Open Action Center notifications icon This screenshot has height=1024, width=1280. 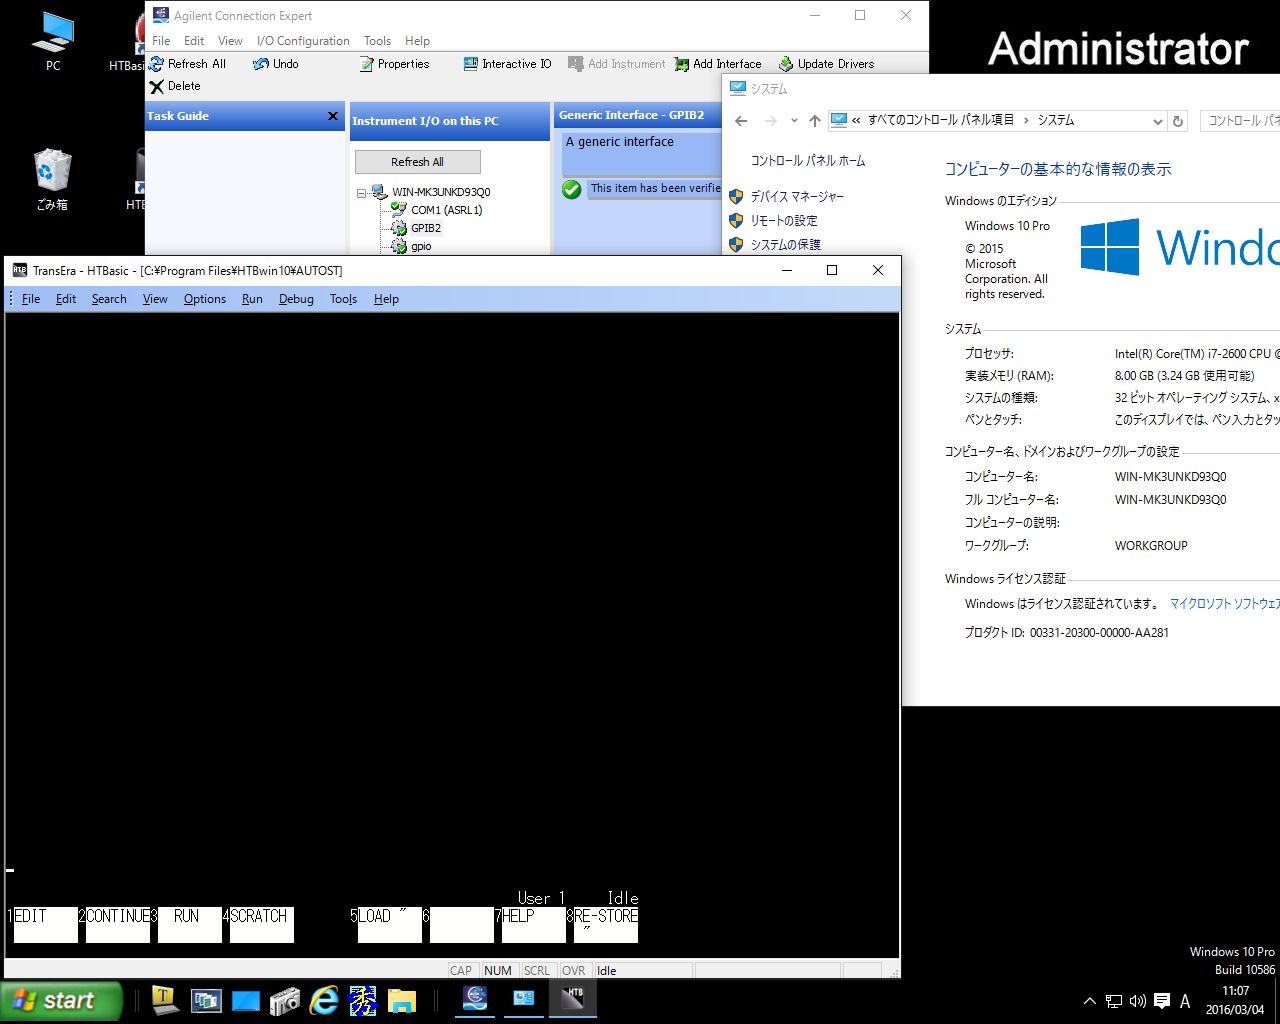1162,1001
